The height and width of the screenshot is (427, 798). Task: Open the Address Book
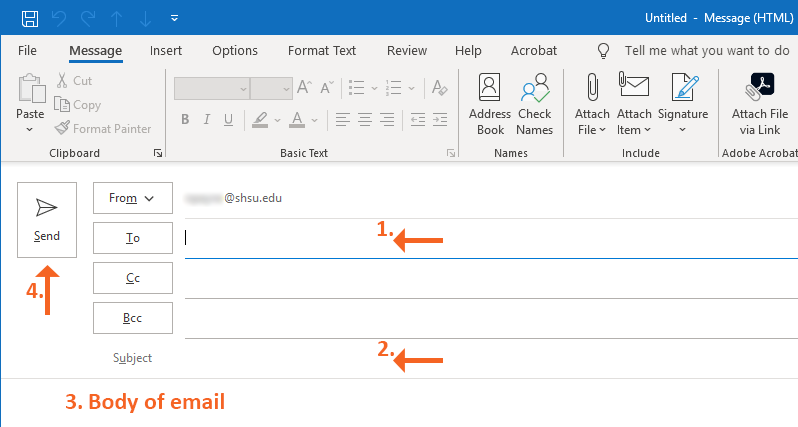tap(490, 105)
